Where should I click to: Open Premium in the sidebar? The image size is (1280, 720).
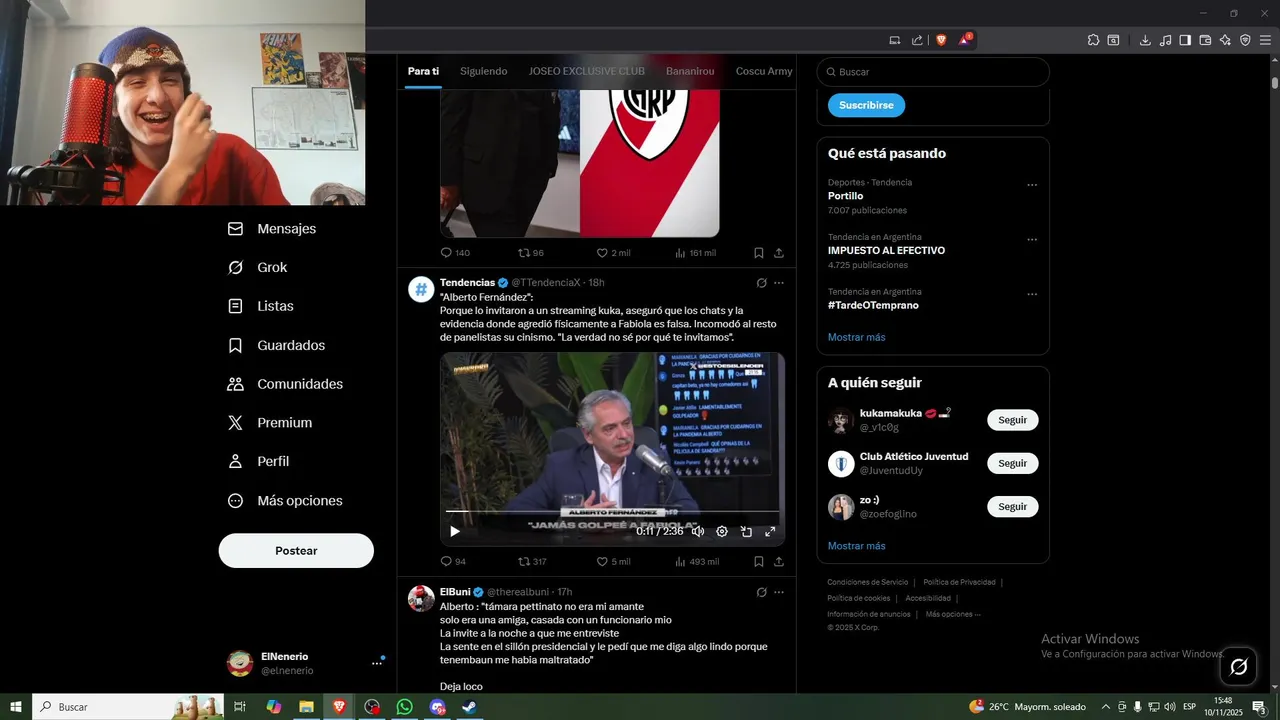pos(270,423)
